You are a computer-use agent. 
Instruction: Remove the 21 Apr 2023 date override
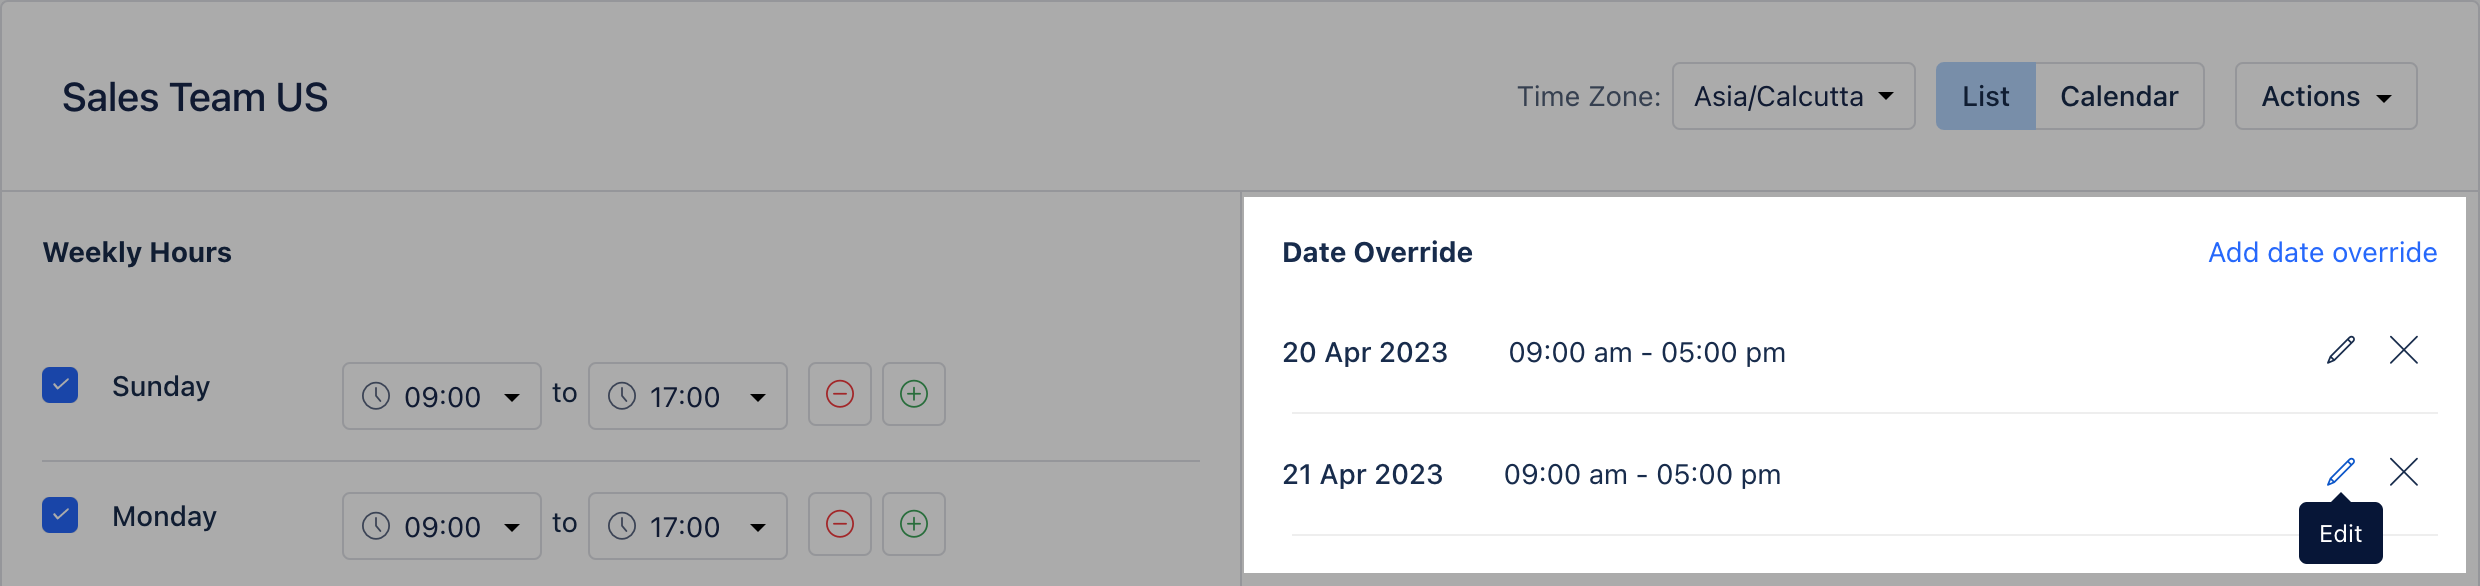pos(2404,472)
